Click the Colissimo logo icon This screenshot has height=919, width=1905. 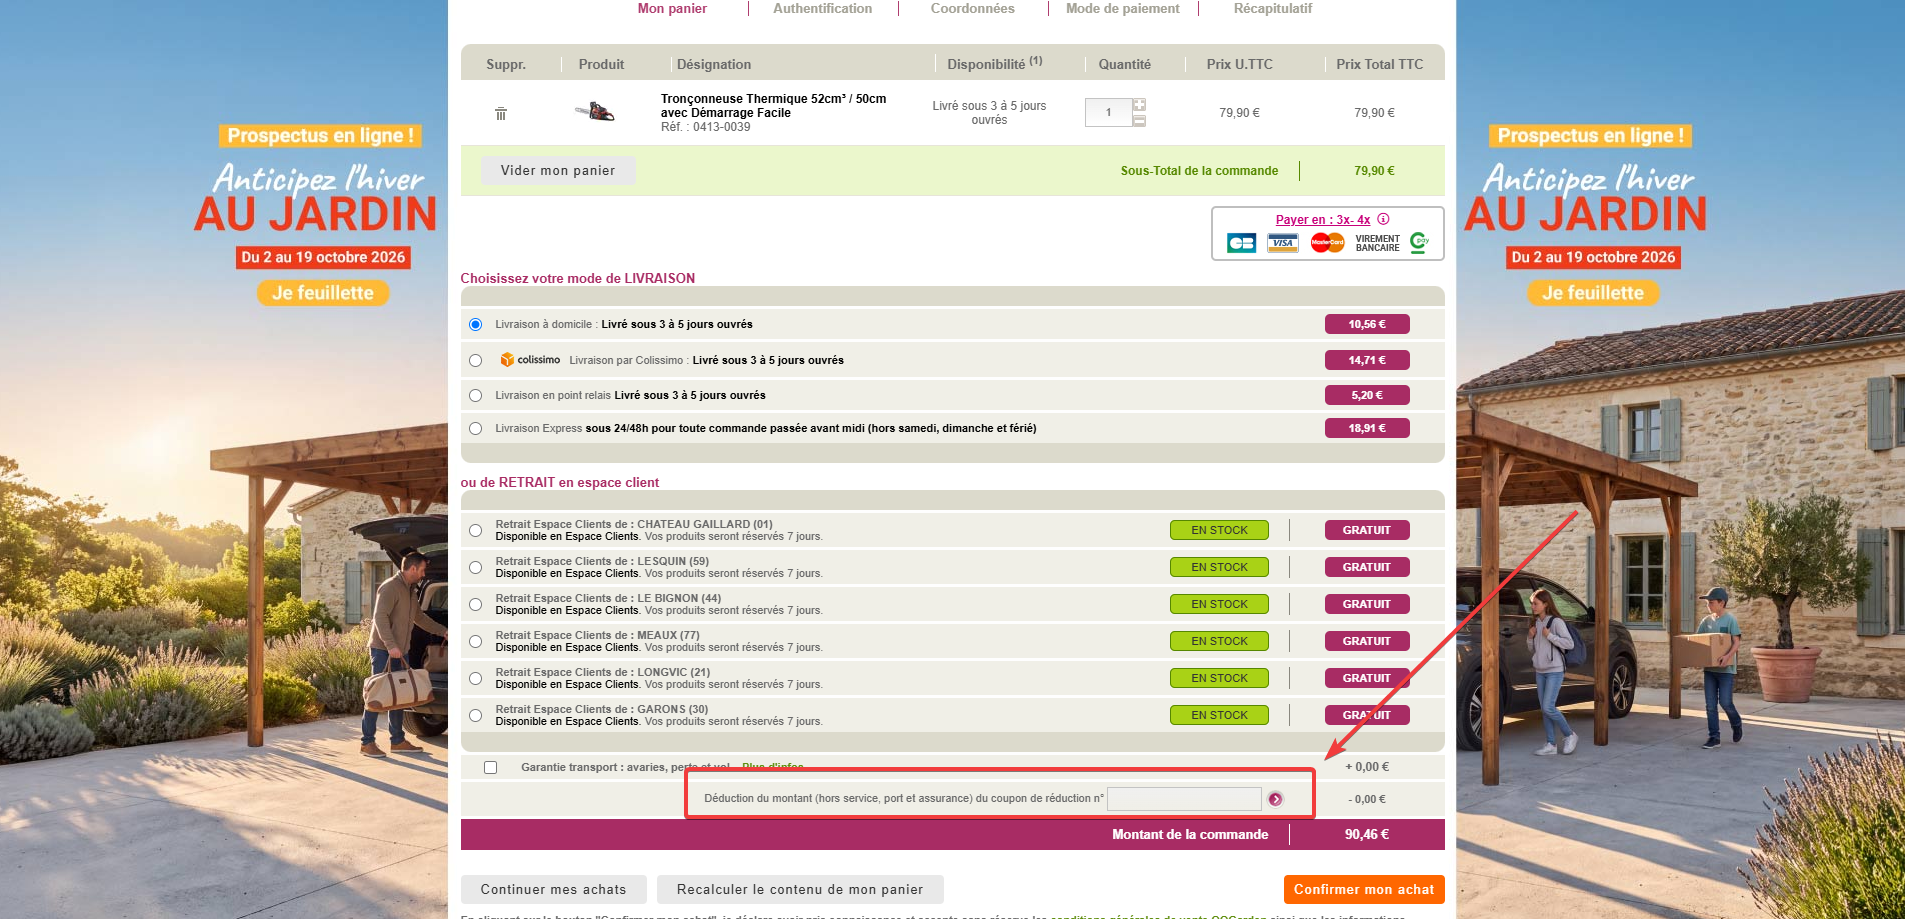[x=530, y=360]
